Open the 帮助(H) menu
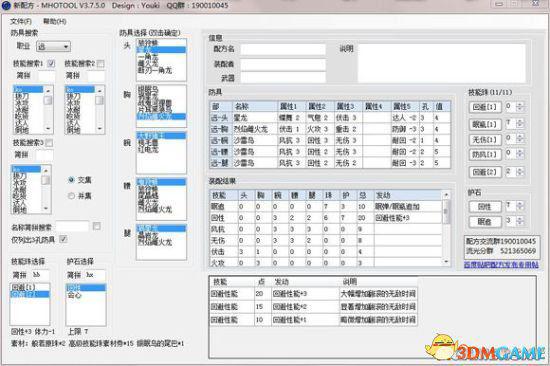Viewport: 550px width, 366px height. pyautogui.click(x=54, y=21)
